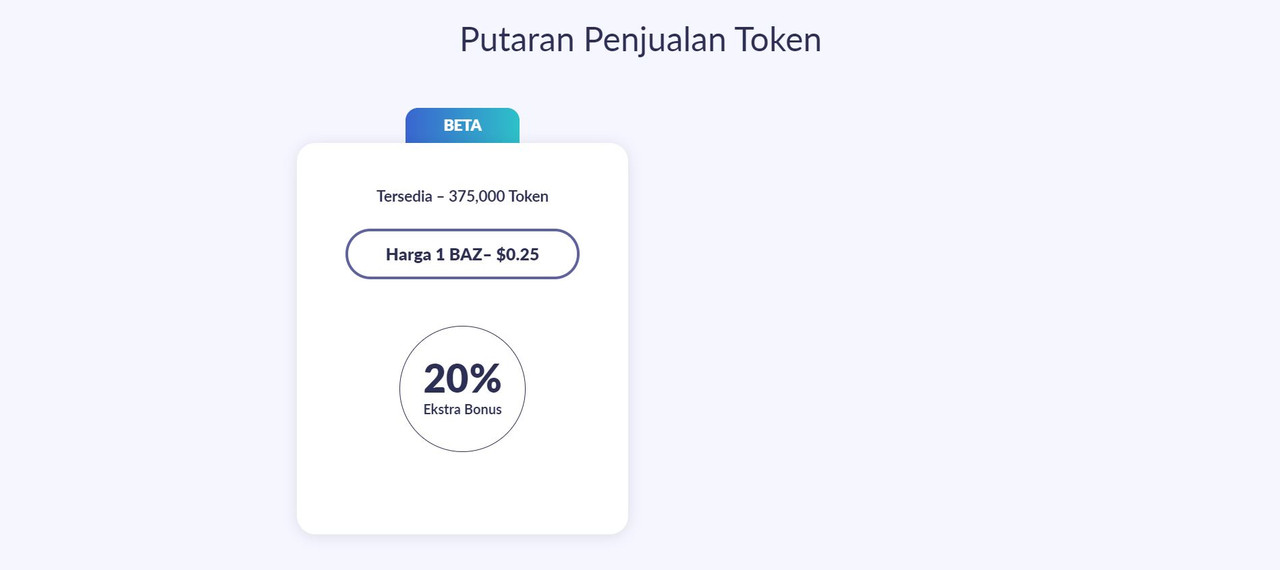Screen dimensions: 1280x570
Task: Select the BETA round tab
Action: click(x=462, y=125)
